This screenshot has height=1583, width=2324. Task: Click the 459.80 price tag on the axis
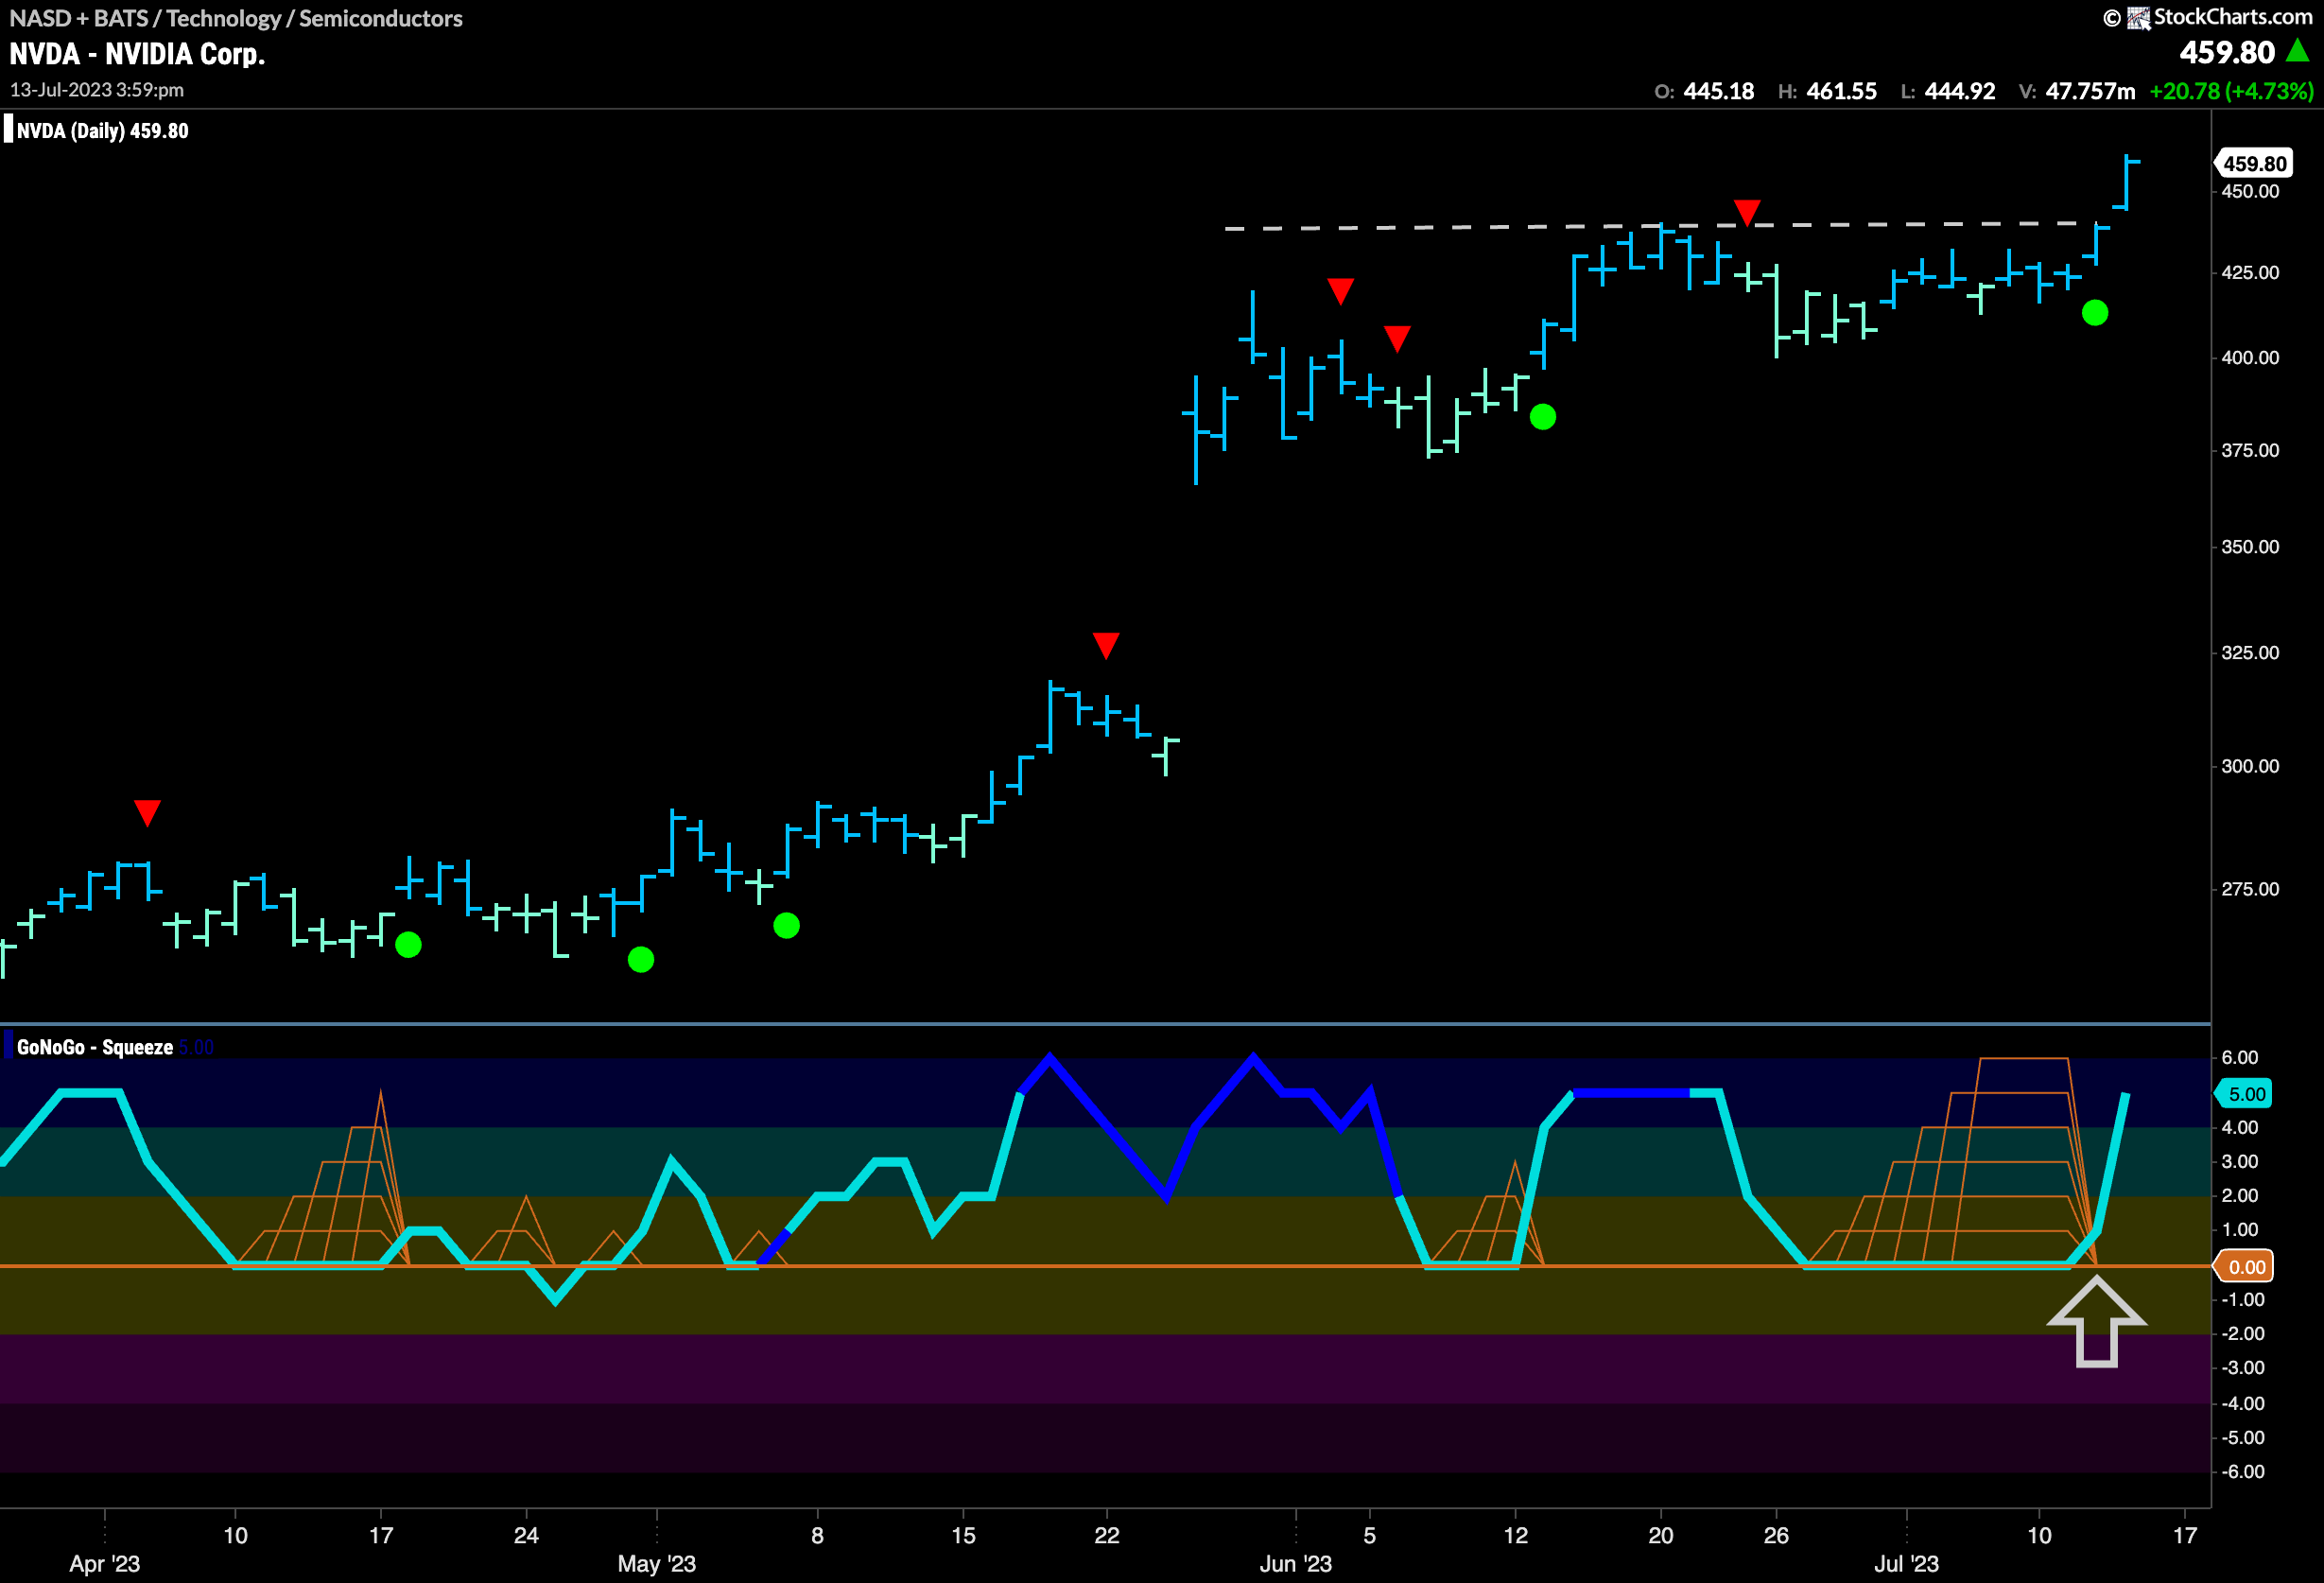(2254, 163)
